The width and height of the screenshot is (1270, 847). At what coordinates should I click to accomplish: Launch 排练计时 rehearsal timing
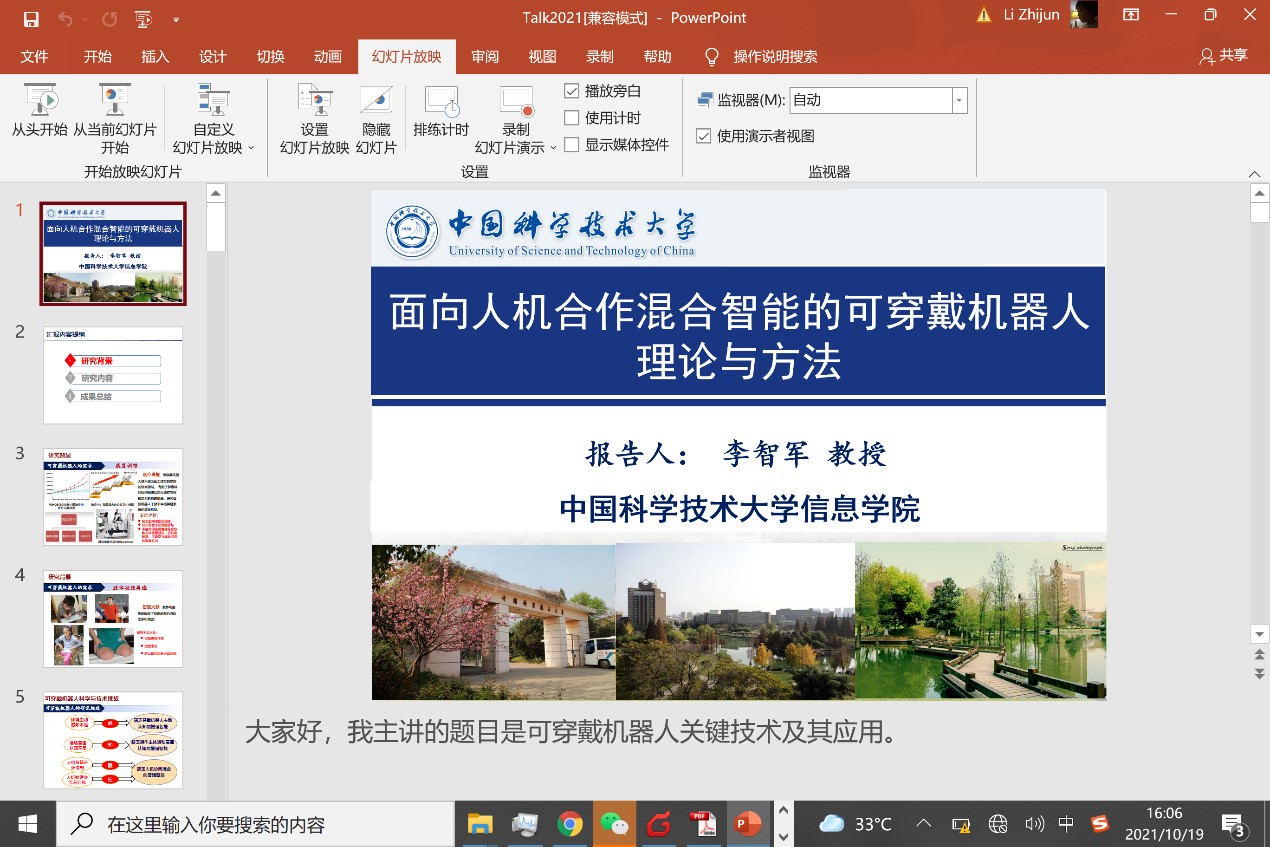tap(441, 102)
